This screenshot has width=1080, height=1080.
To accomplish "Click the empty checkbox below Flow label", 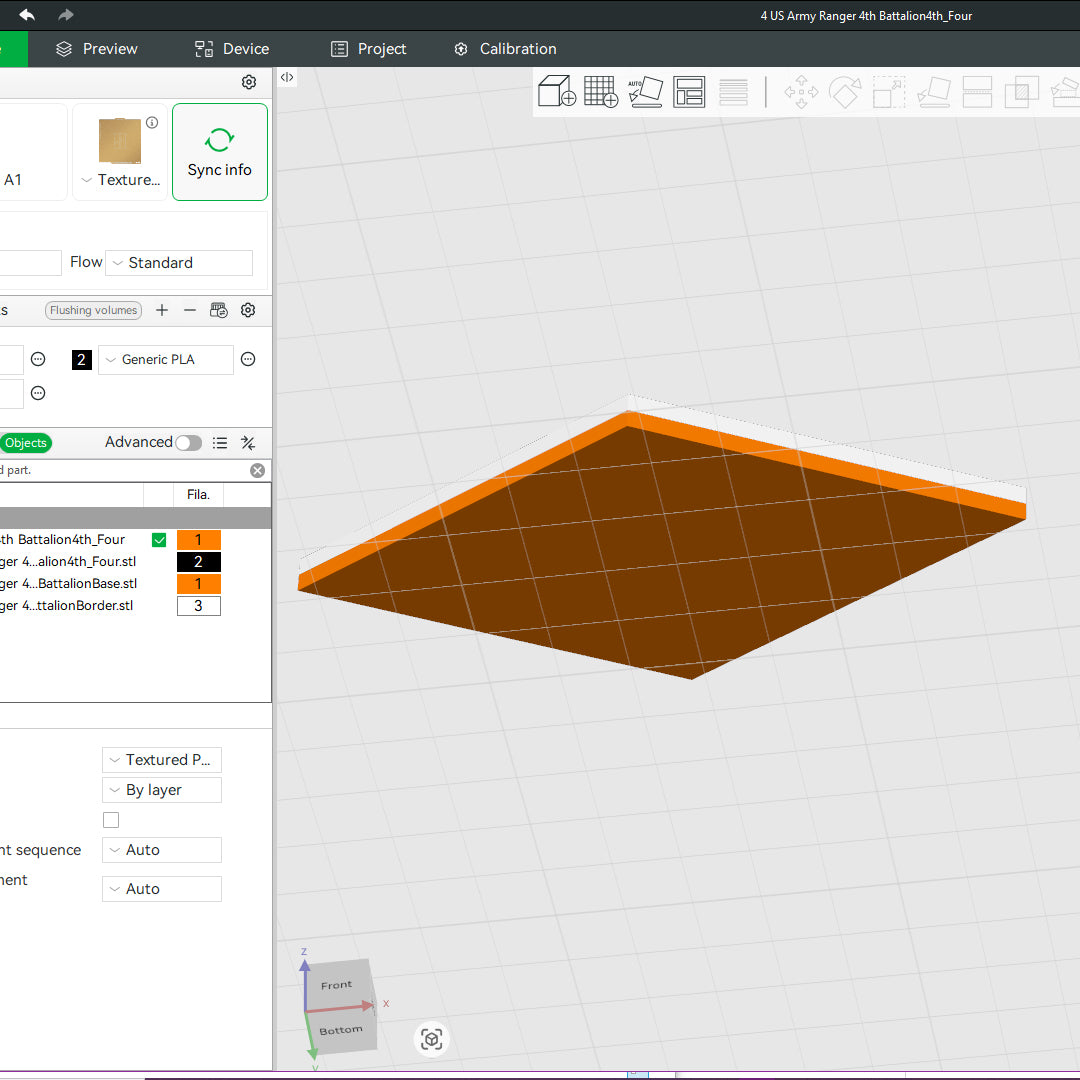I will pyautogui.click(x=110, y=819).
